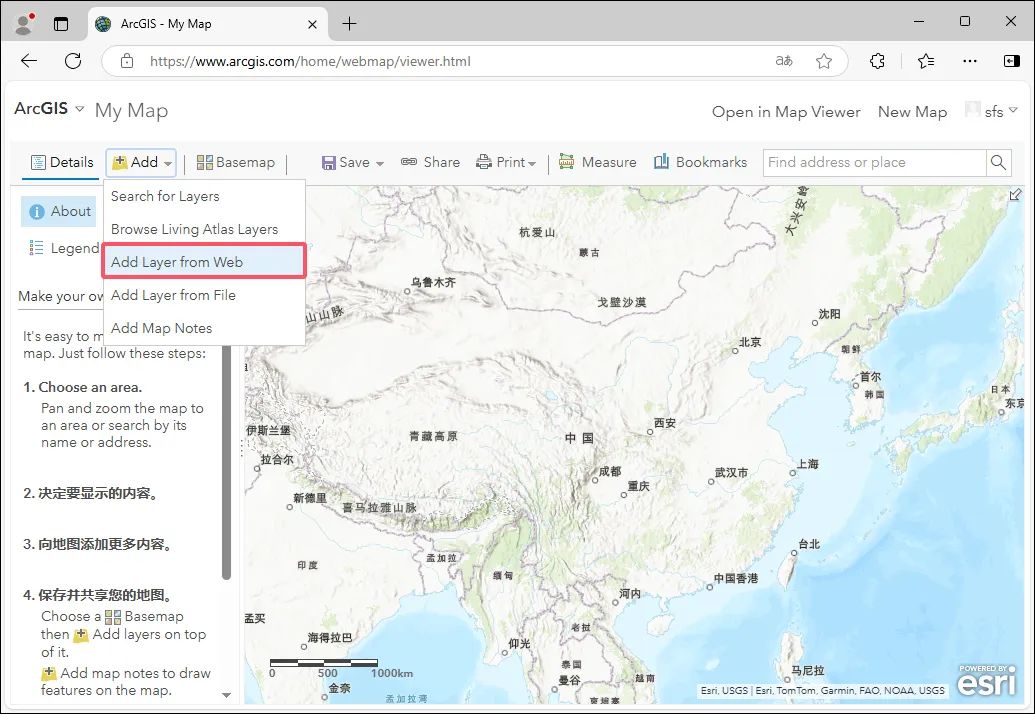
Task: Open the Measure tool
Action: pyautogui.click(x=597, y=162)
